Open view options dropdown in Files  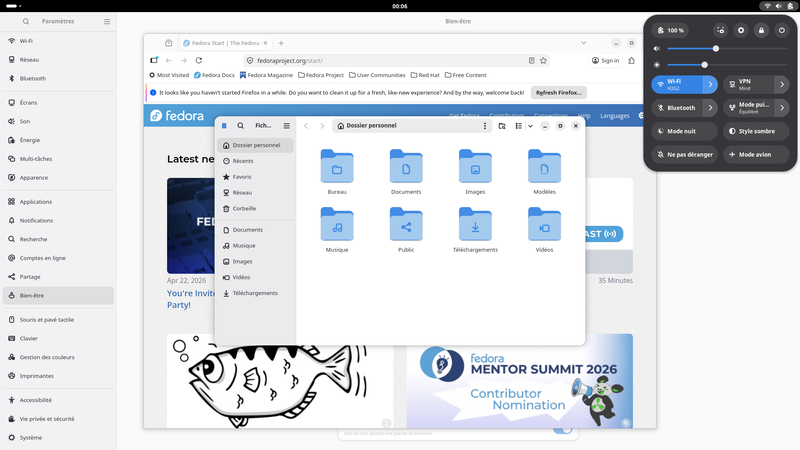[x=530, y=126]
